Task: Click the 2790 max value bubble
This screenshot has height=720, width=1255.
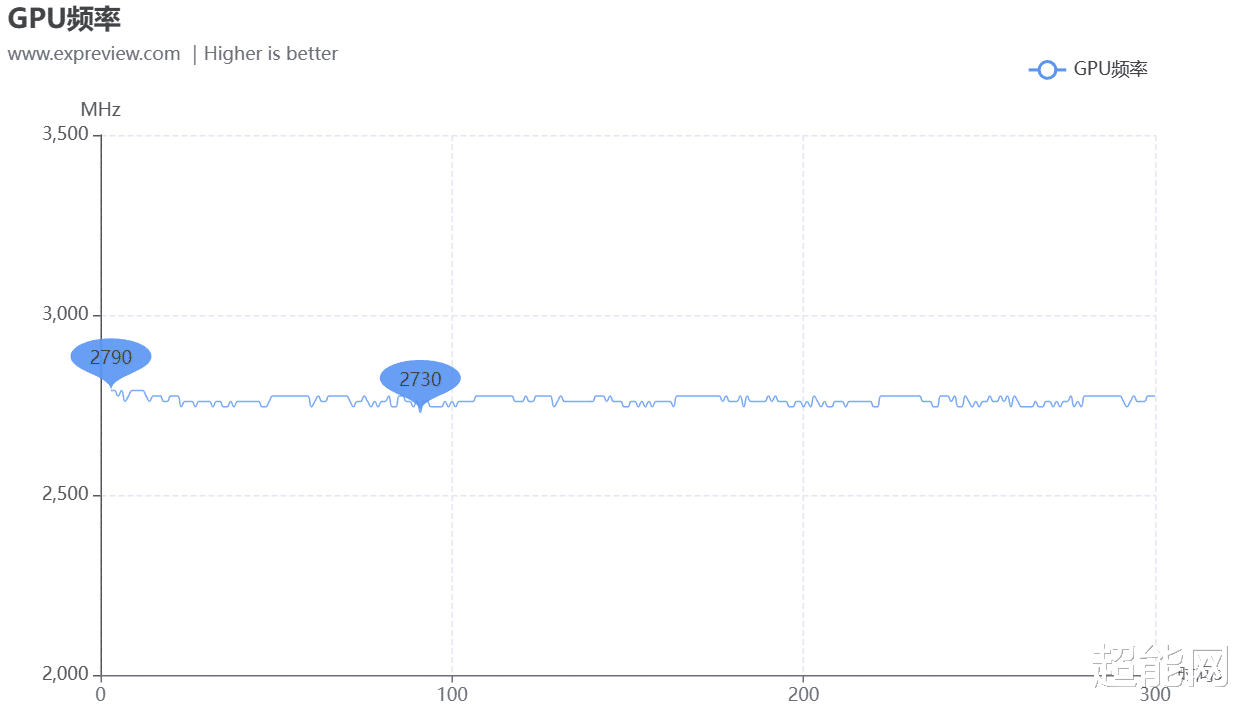Action: (x=111, y=357)
